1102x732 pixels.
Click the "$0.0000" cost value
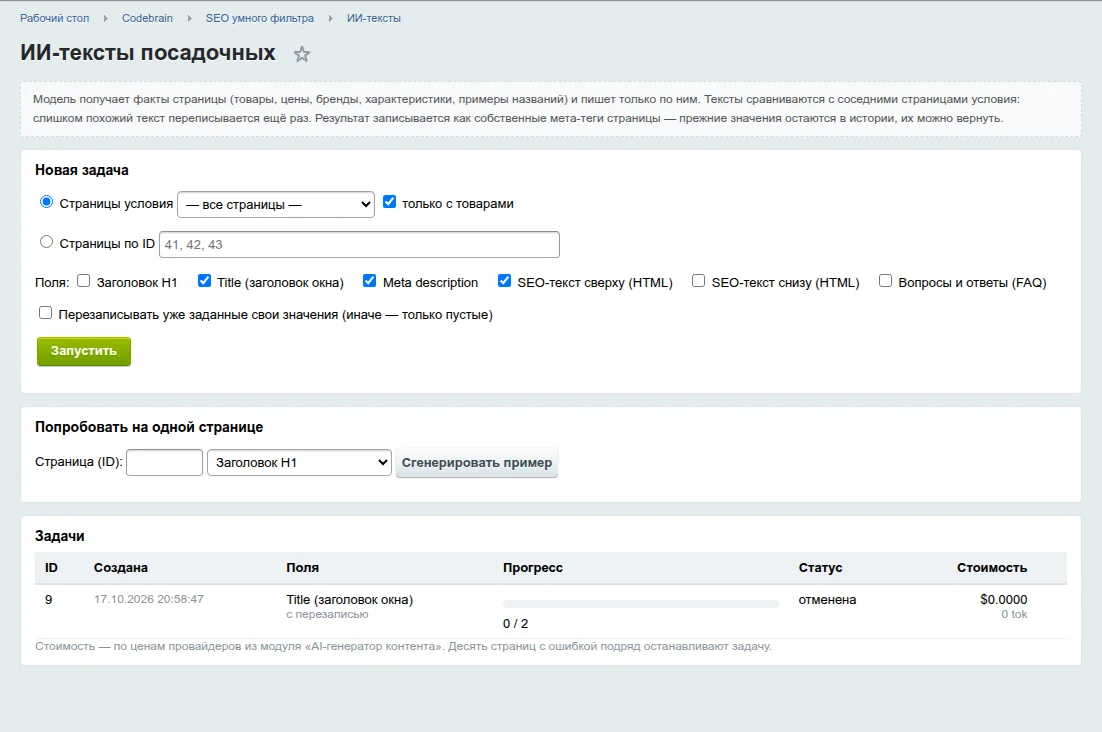(1004, 599)
